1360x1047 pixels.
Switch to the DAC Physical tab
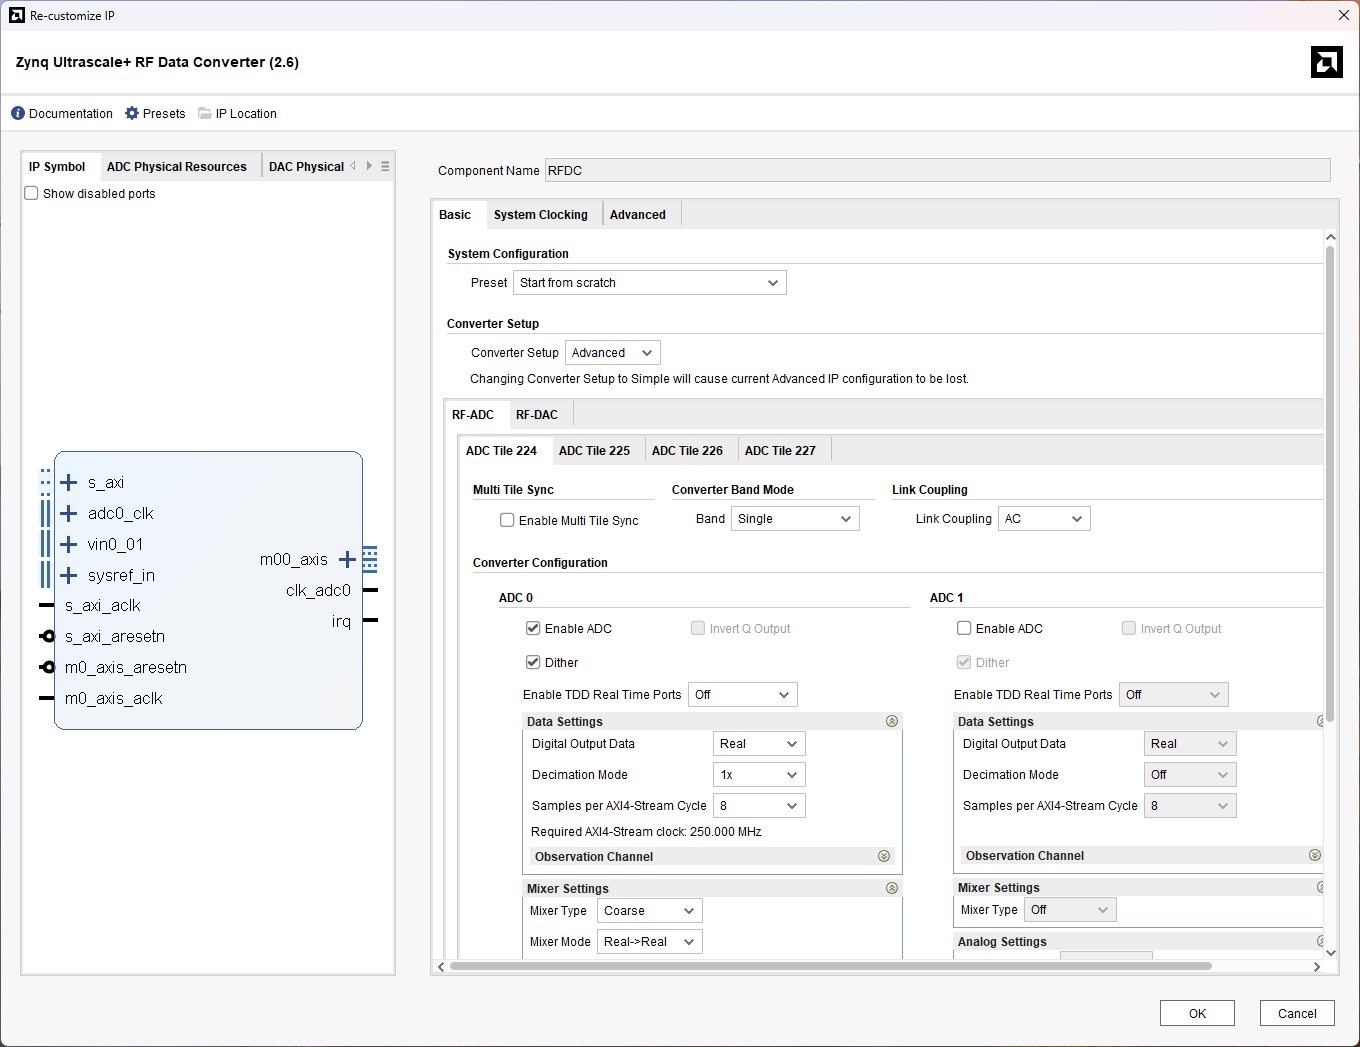click(x=306, y=167)
